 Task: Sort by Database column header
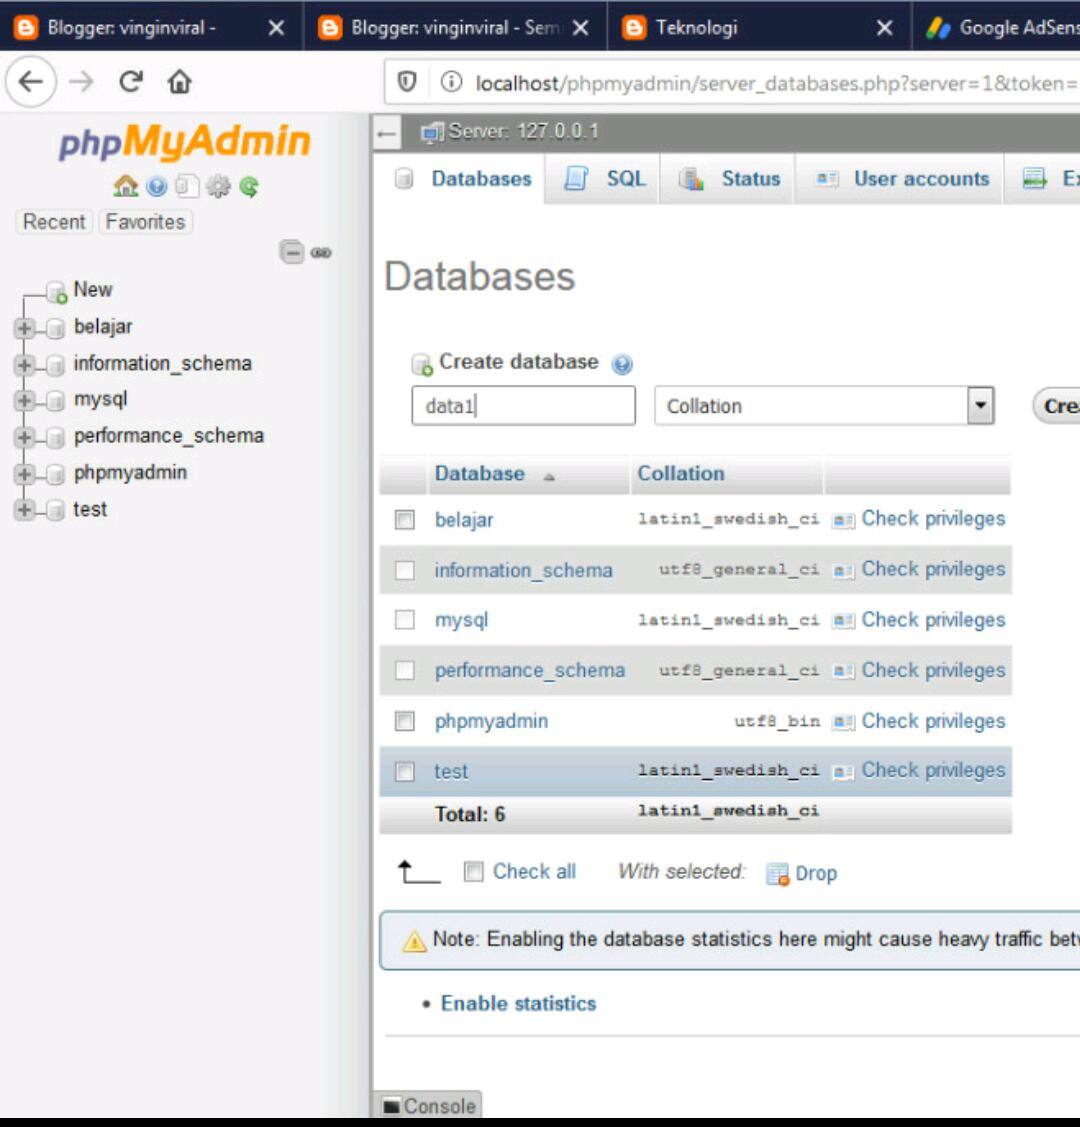pos(479,474)
